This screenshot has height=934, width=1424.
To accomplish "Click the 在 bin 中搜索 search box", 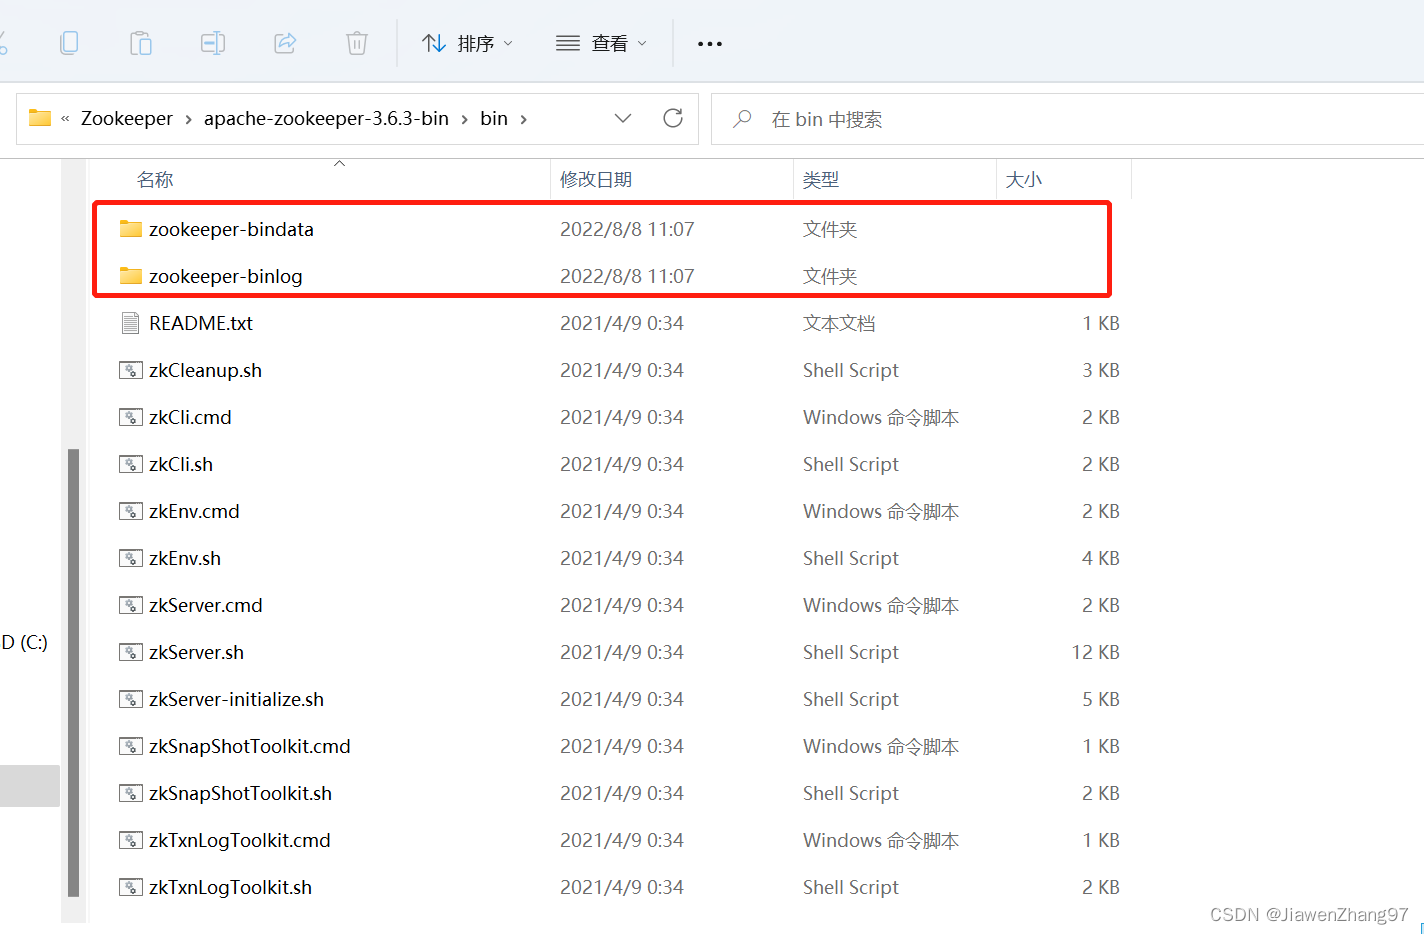I will click(x=1067, y=119).
